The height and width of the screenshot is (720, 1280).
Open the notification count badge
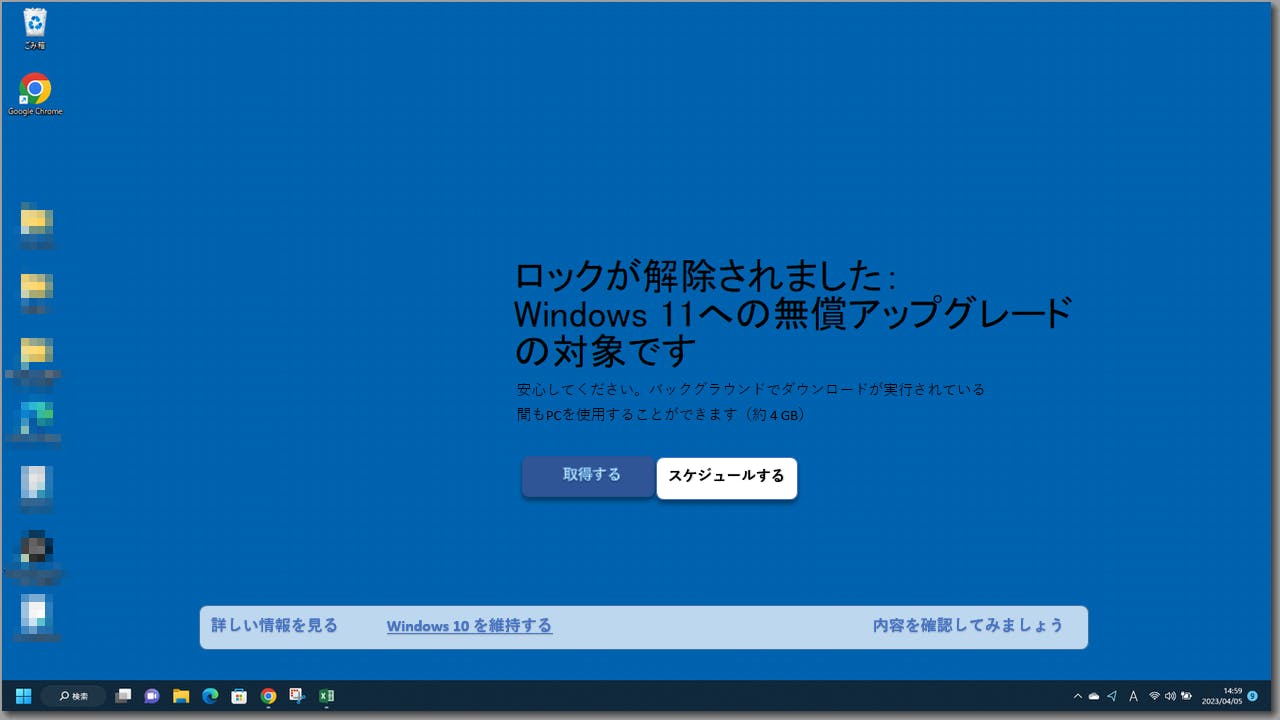click(1252, 696)
